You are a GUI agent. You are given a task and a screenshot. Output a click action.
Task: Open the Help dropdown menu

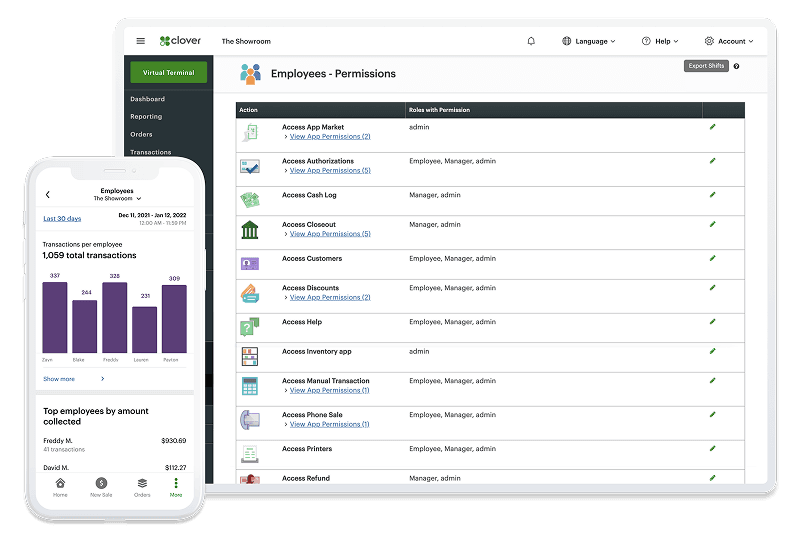pyautogui.click(x=660, y=41)
